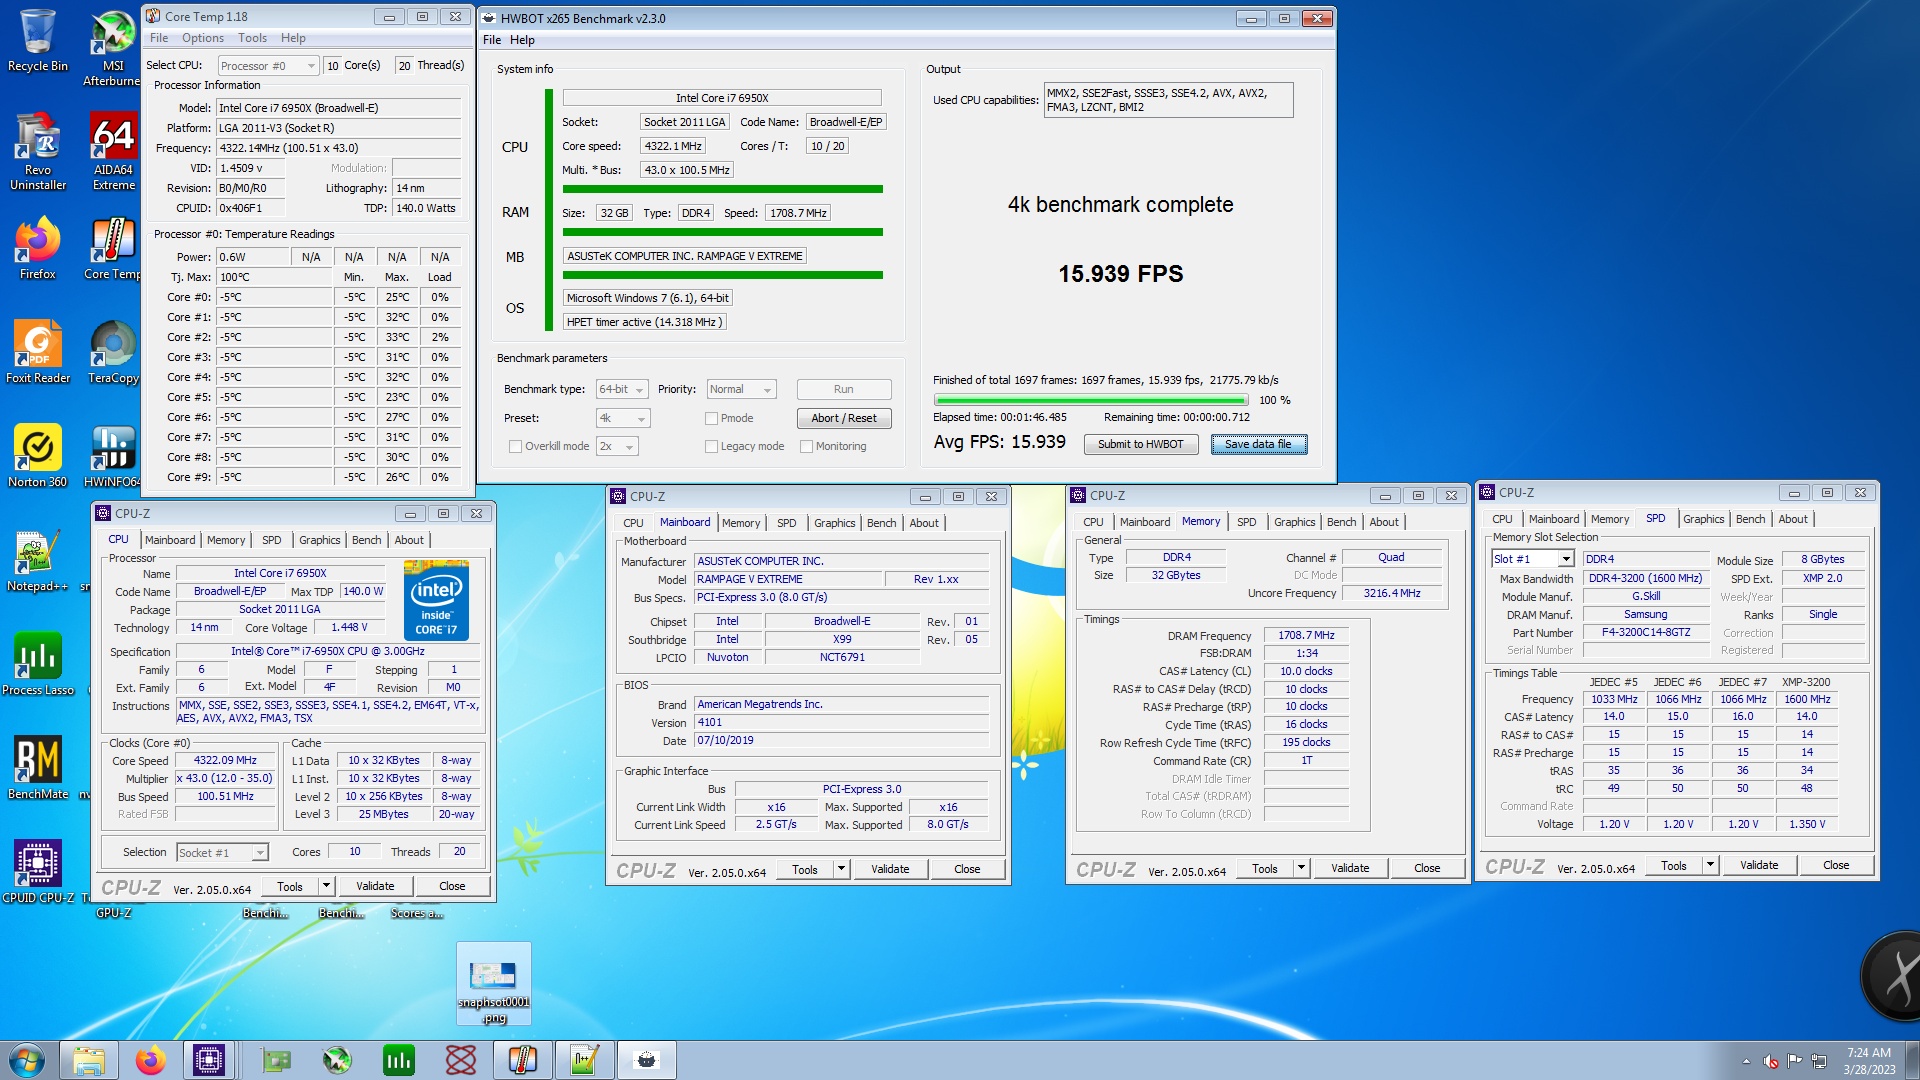Click MSI Afterburner icon in taskbar

pyautogui.click(x=337, y=1060)
